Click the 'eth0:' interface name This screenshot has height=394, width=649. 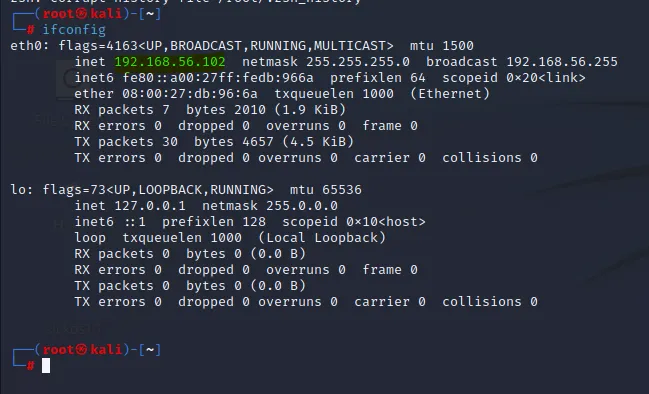[30, 46]
